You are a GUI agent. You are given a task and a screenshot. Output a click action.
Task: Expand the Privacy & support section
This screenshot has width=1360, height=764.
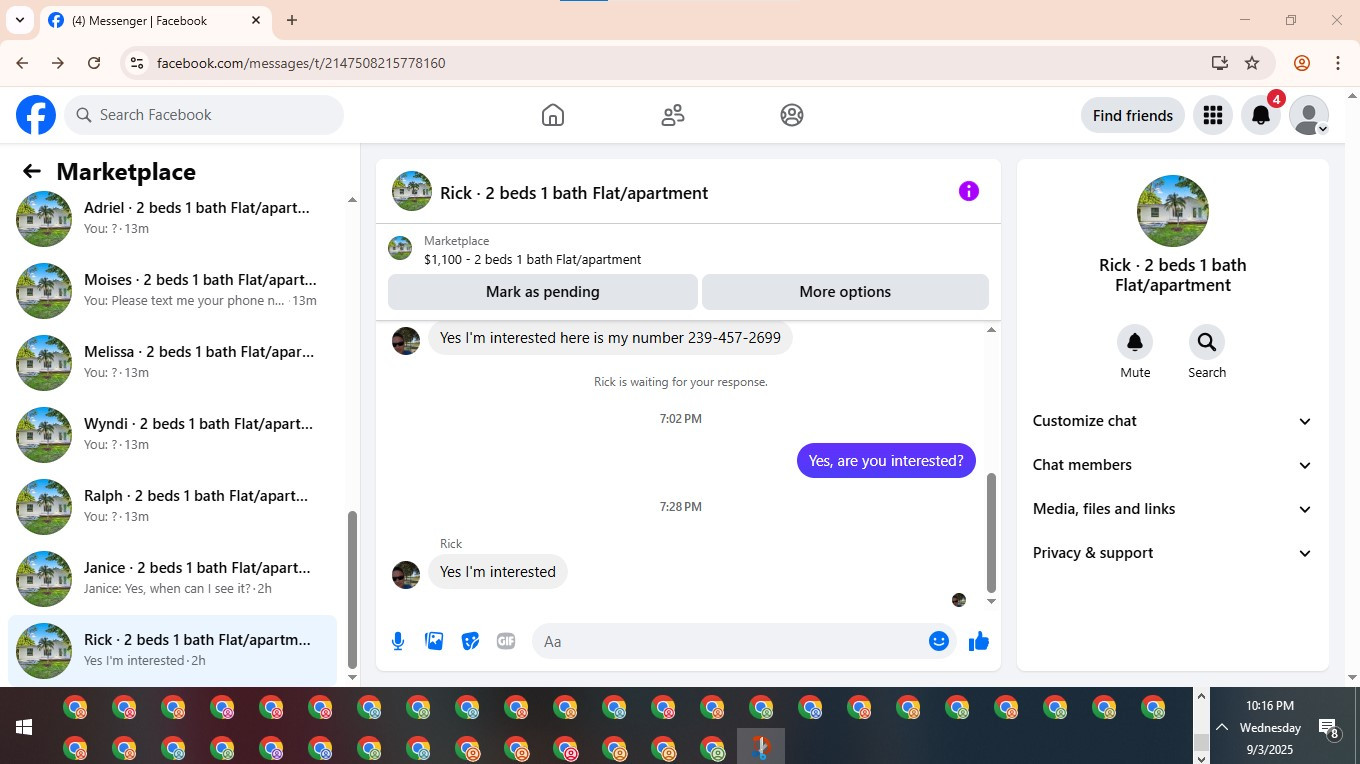(x=1172, y=553)
